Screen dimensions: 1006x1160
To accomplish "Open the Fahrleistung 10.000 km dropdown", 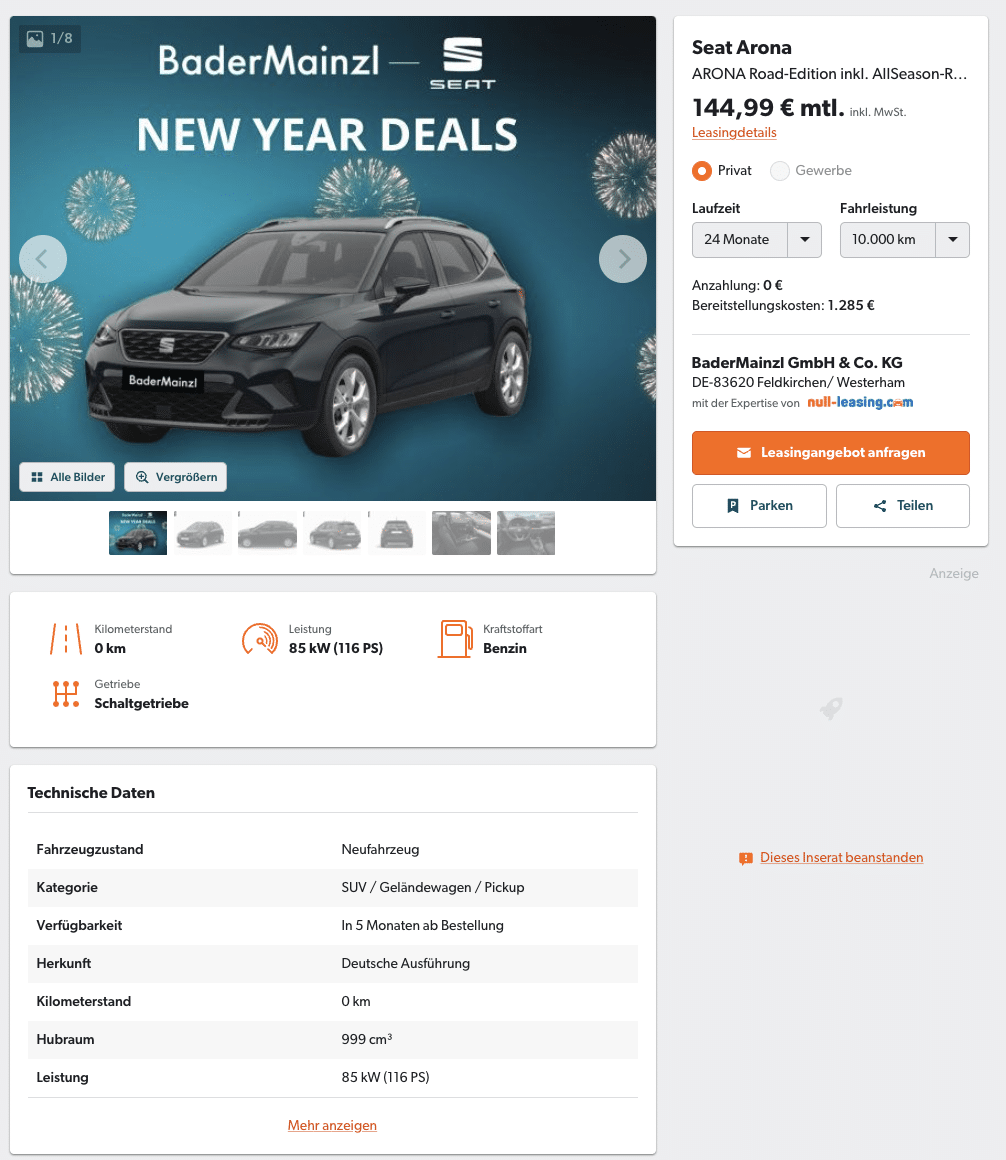I will click(905, 240).
